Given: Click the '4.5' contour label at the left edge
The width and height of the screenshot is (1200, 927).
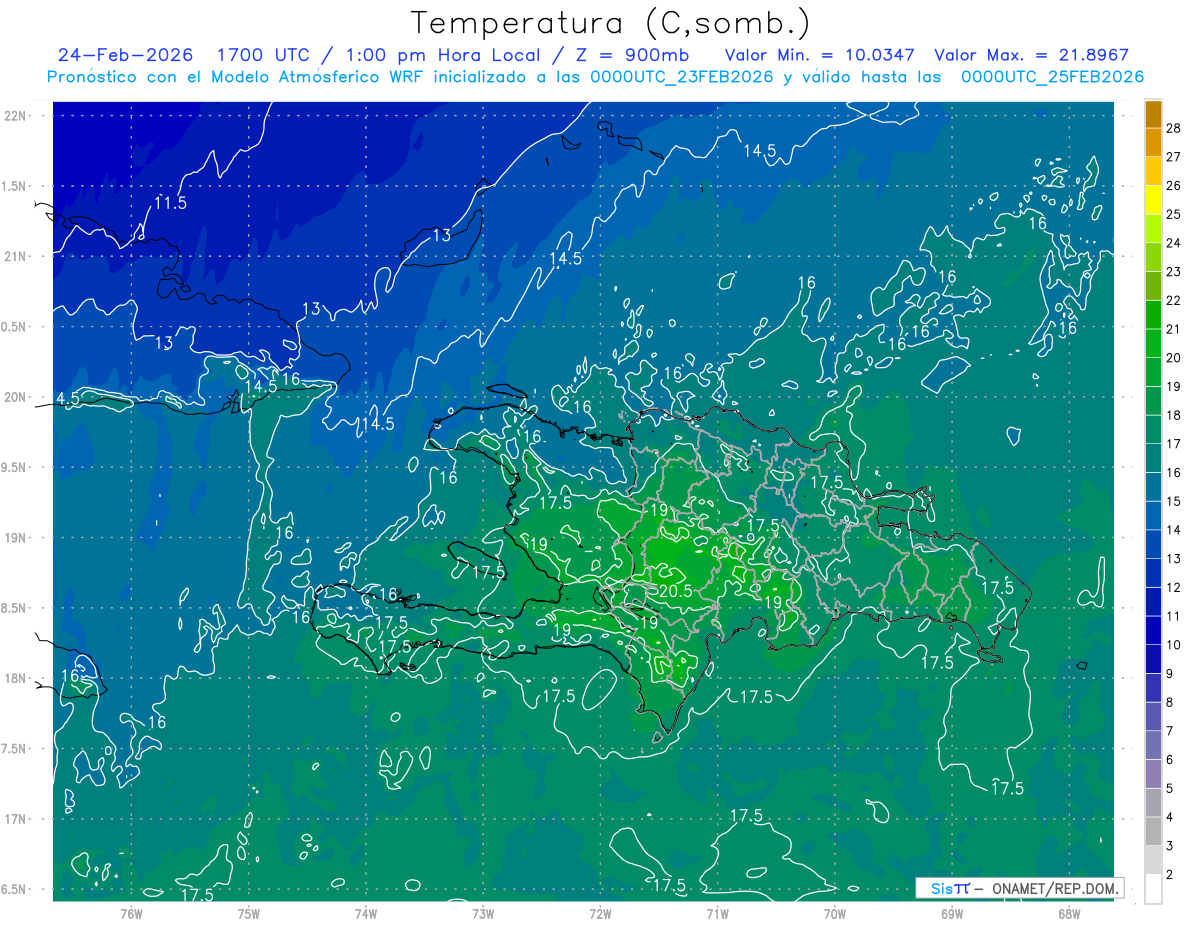Looking at the screenshot, I should (68, 398).
